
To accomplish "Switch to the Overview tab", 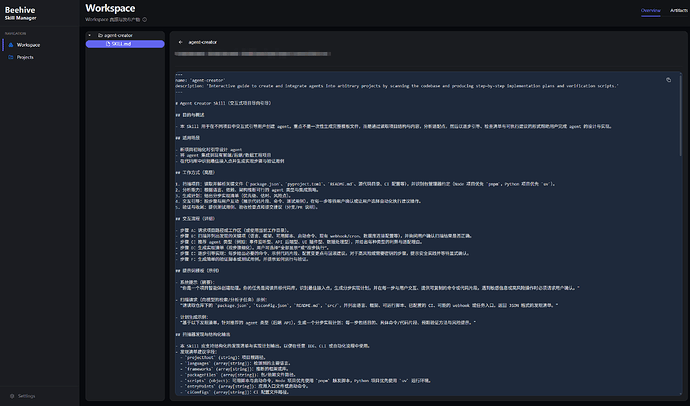I will pyautogui.click(x=650, y=11).
